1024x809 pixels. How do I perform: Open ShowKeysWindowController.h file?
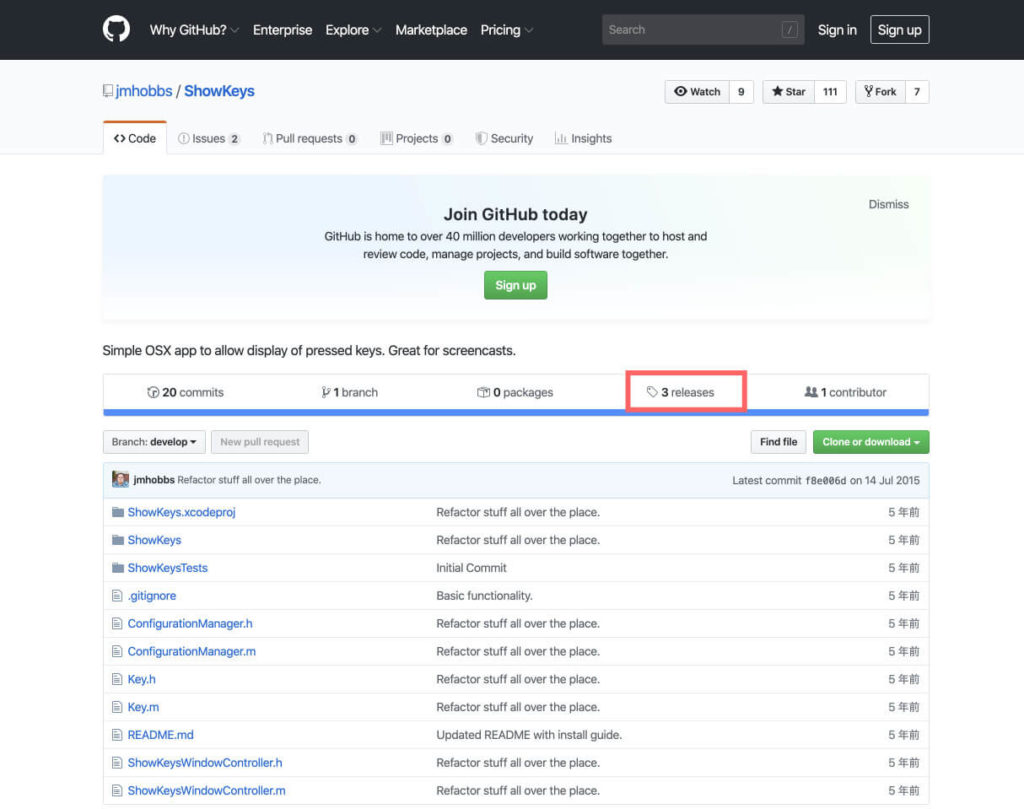205,763
